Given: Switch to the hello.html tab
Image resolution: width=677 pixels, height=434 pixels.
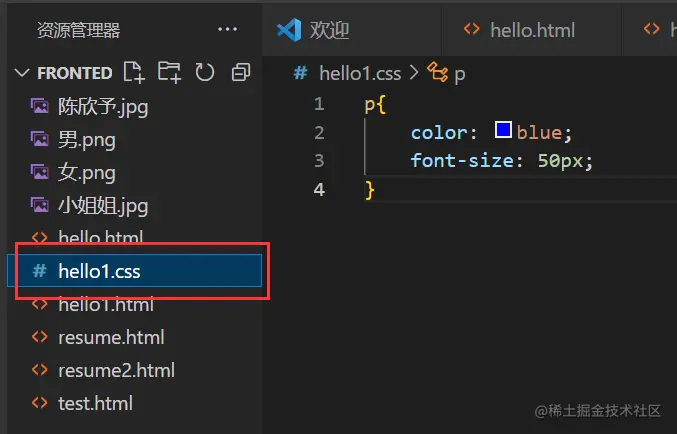Looking at the screenshot, I should (x=532, y=30).
